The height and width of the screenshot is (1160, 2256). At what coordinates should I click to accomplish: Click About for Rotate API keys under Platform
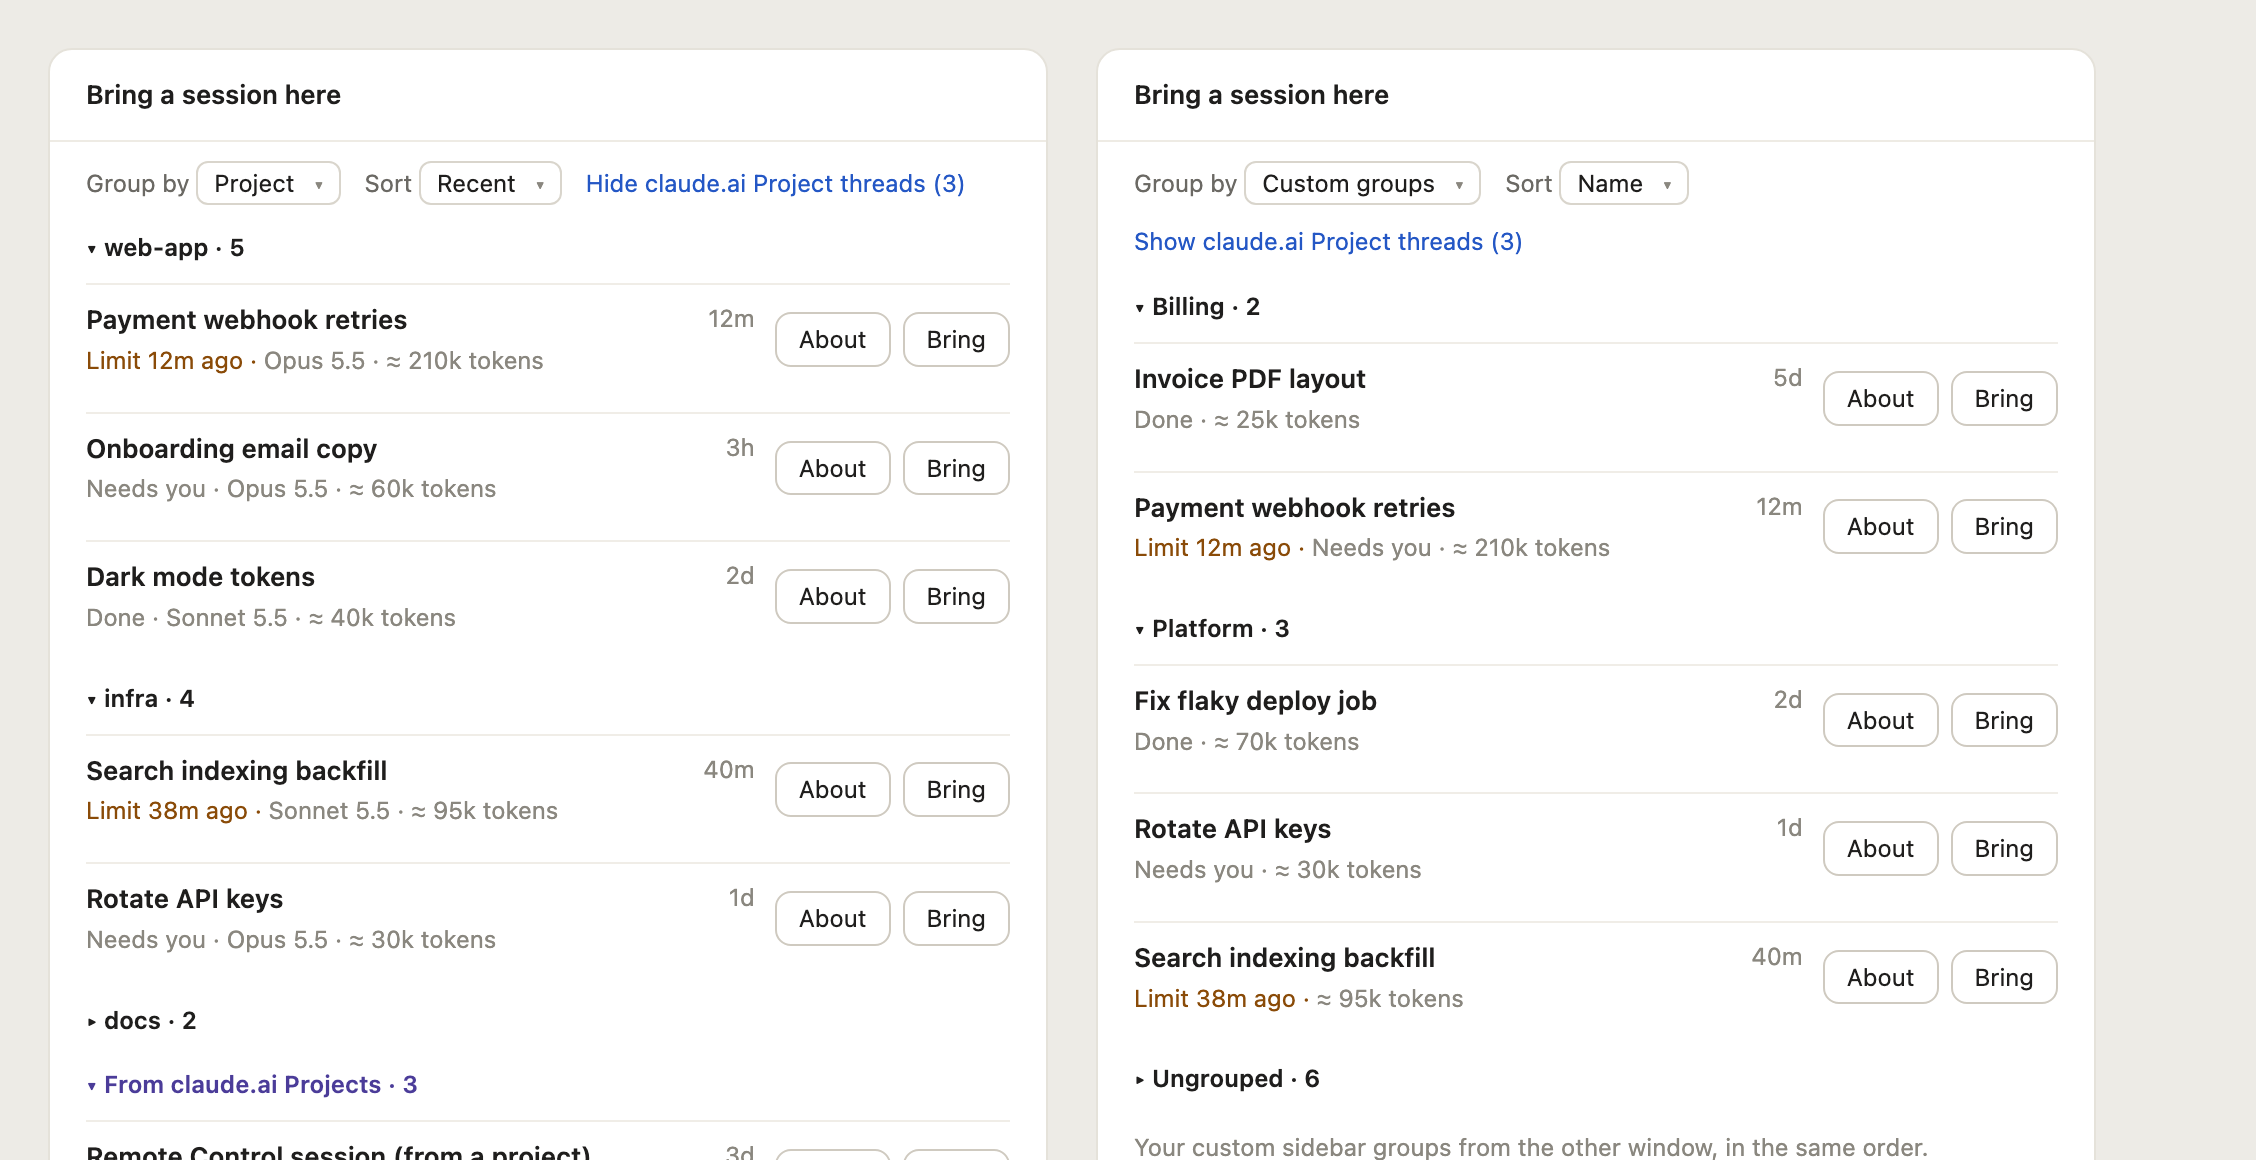tap(1881, 849)
